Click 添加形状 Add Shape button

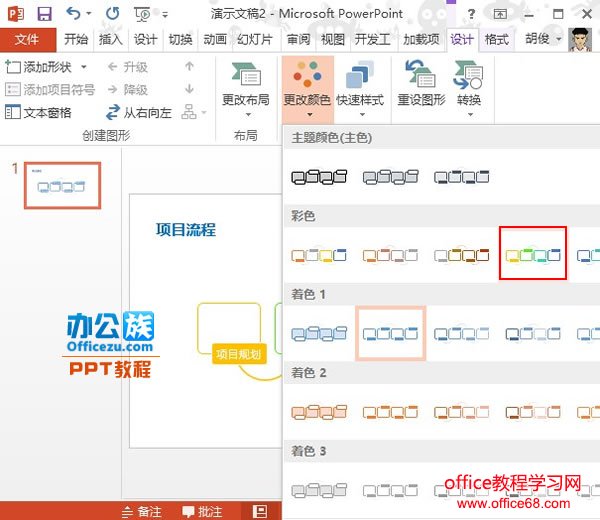39,67
